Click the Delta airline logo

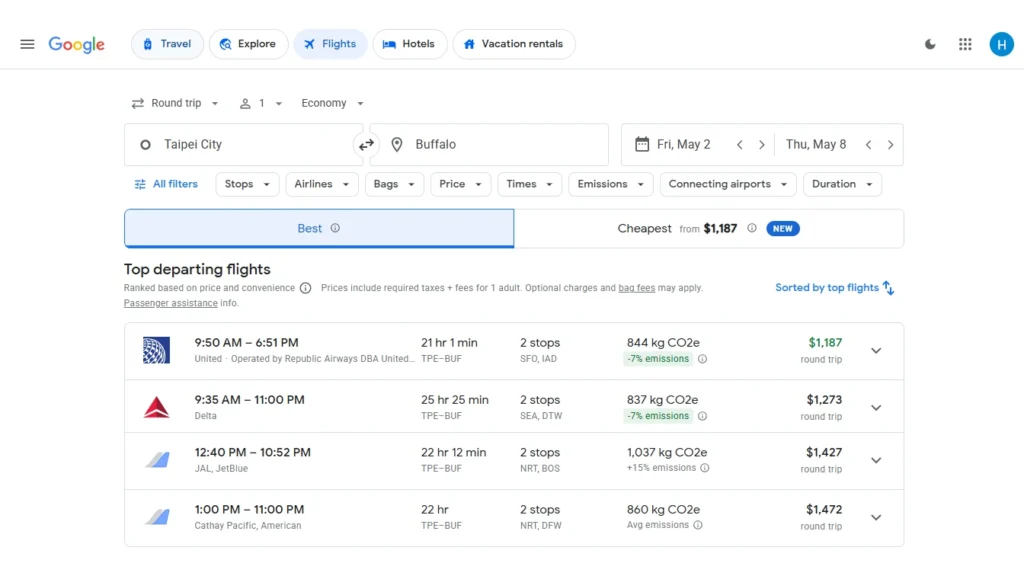156,408
